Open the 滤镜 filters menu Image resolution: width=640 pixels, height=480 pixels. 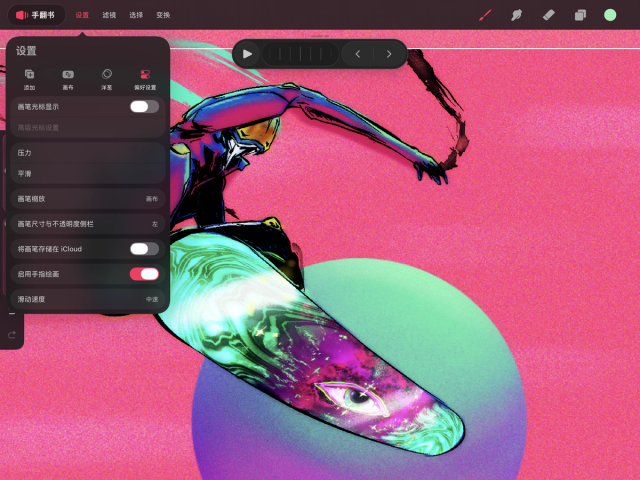point(109,15)
